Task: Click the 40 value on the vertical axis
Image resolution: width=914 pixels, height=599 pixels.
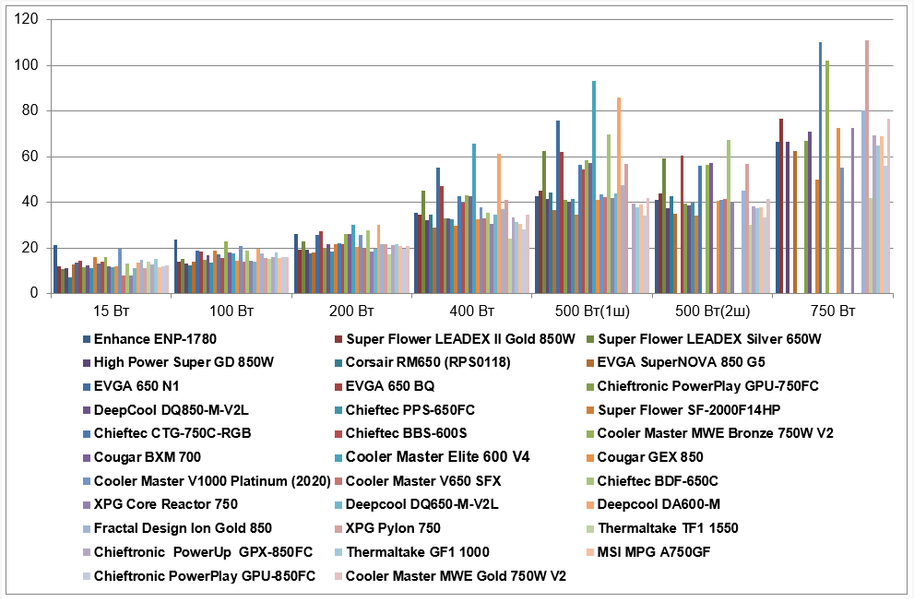Action: click(30, 202)
